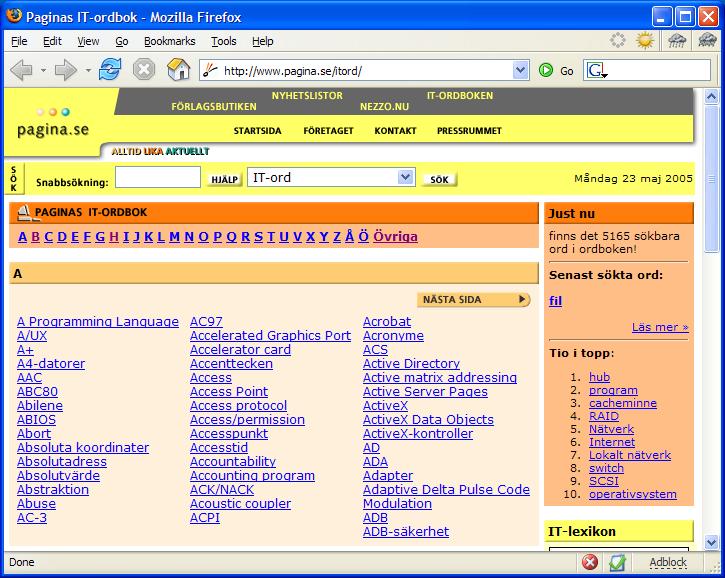The height and width of the screenshot is (578, 725).
Task: Open the NYHETSLISTOR navigation link
Action: point(307,96)
